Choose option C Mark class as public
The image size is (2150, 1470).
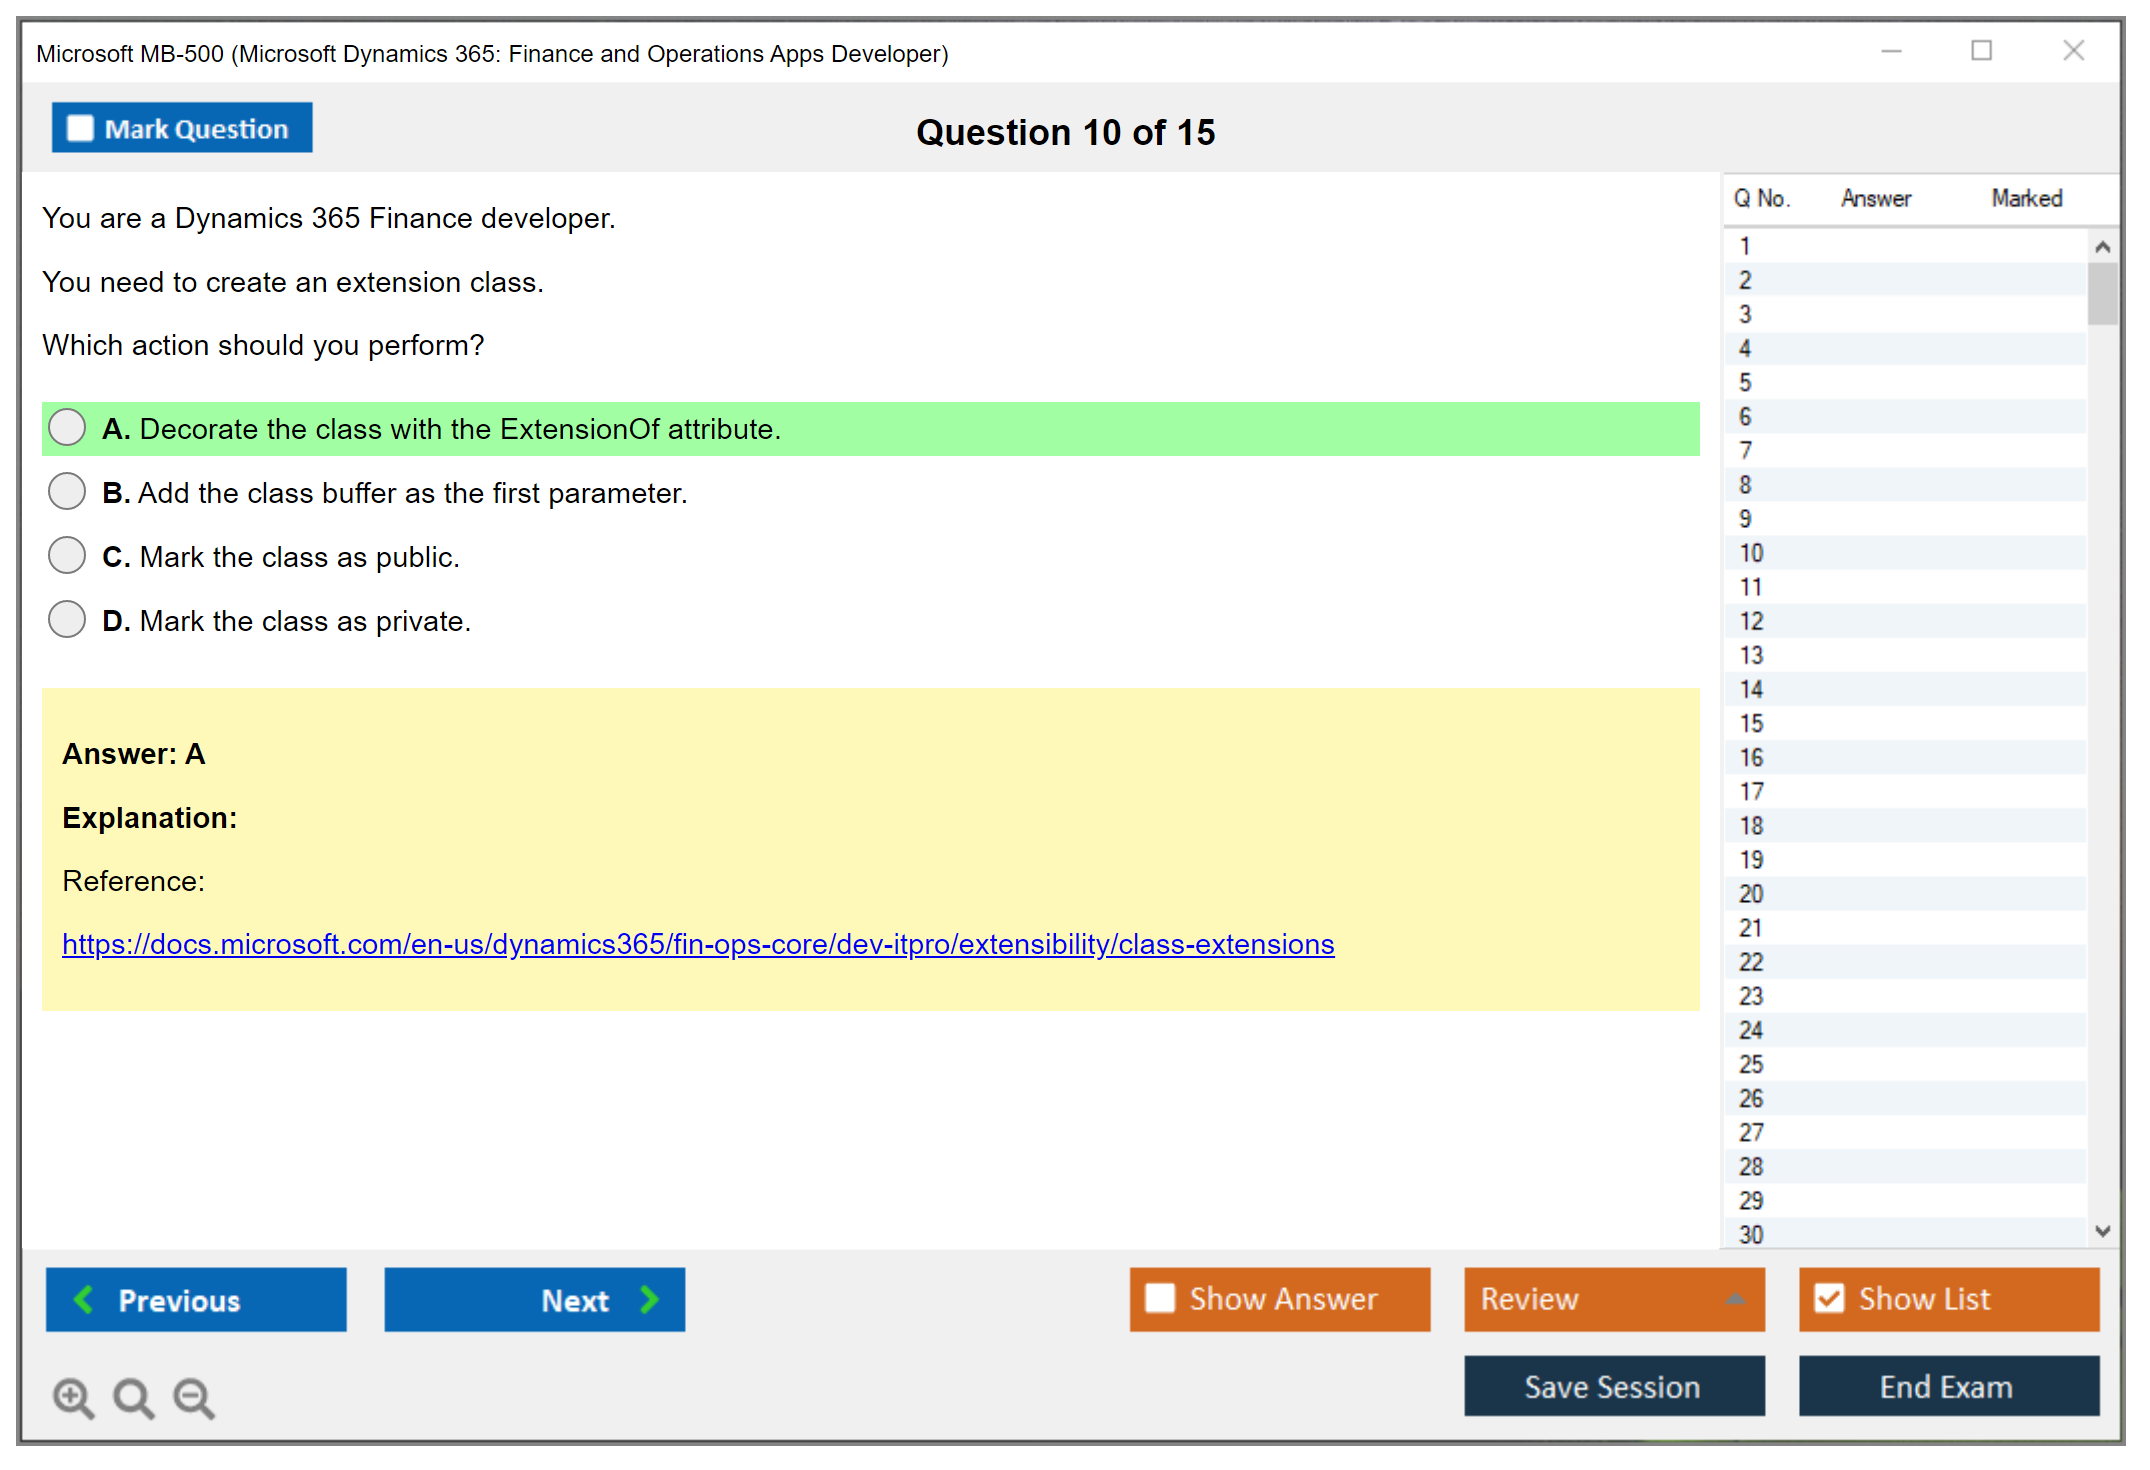[67, 556]
